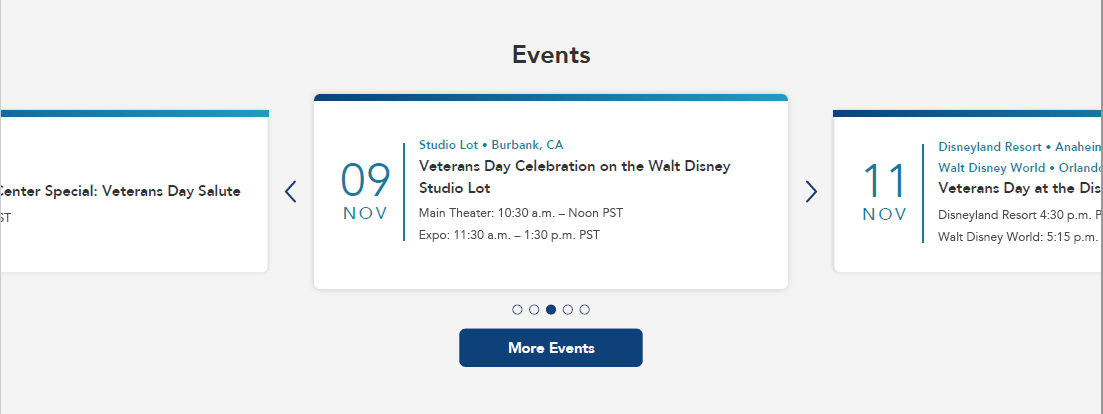
Task: Click the Studio Lot • Burbank, CA location
Action: pyautogui.click(x=490, y=145)
